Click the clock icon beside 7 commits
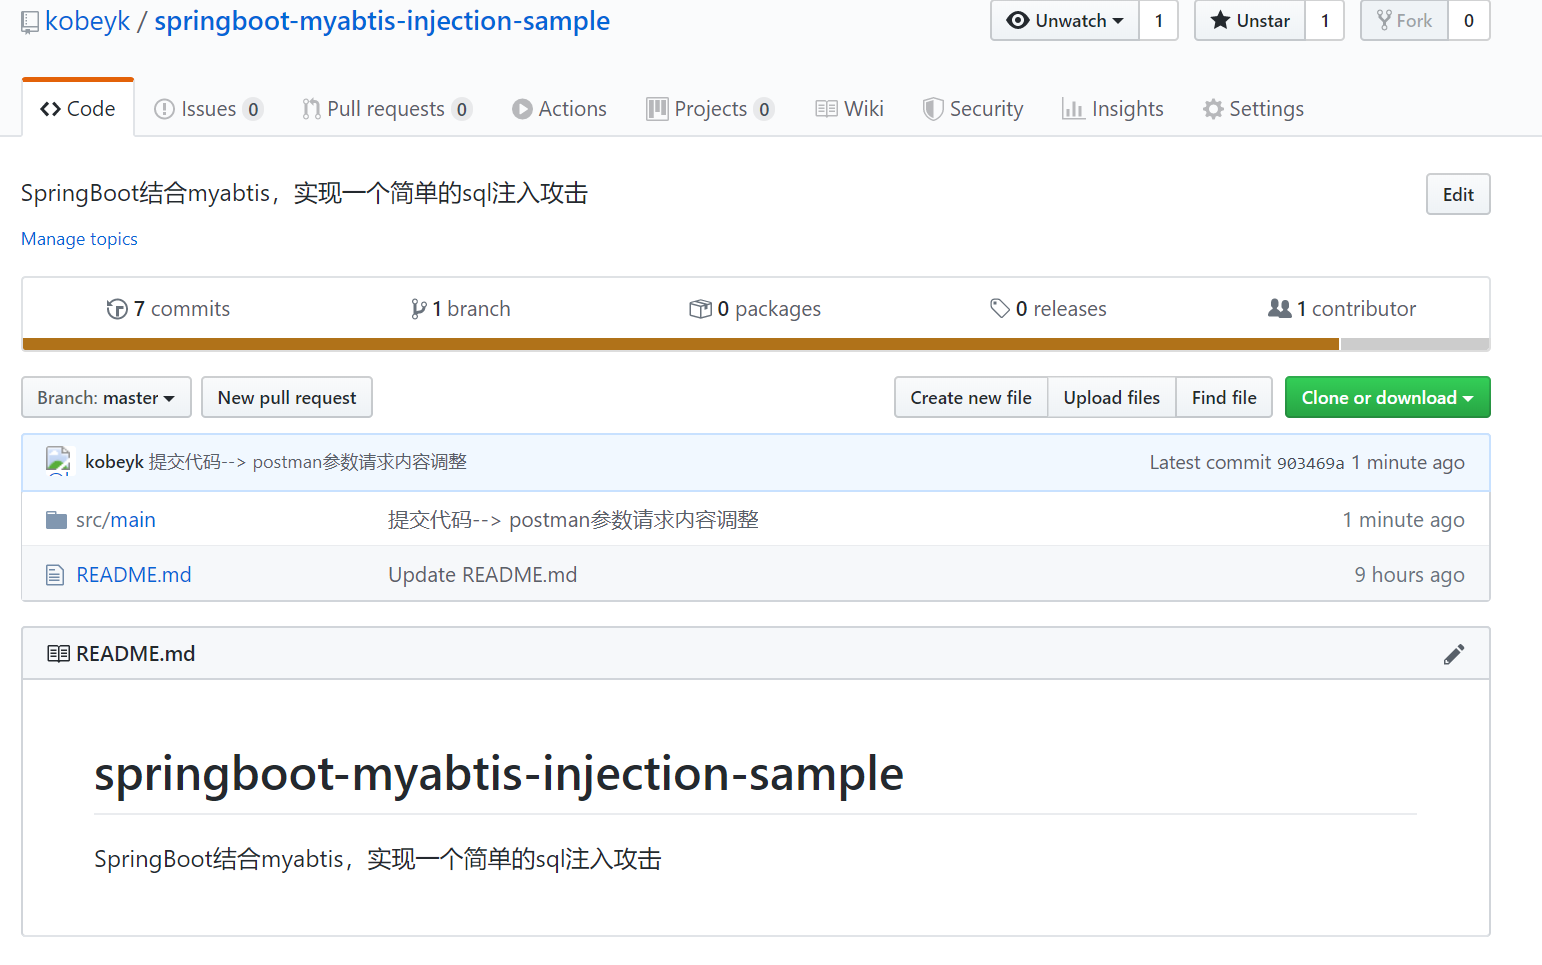1542x965 pixels. (117, 308)
